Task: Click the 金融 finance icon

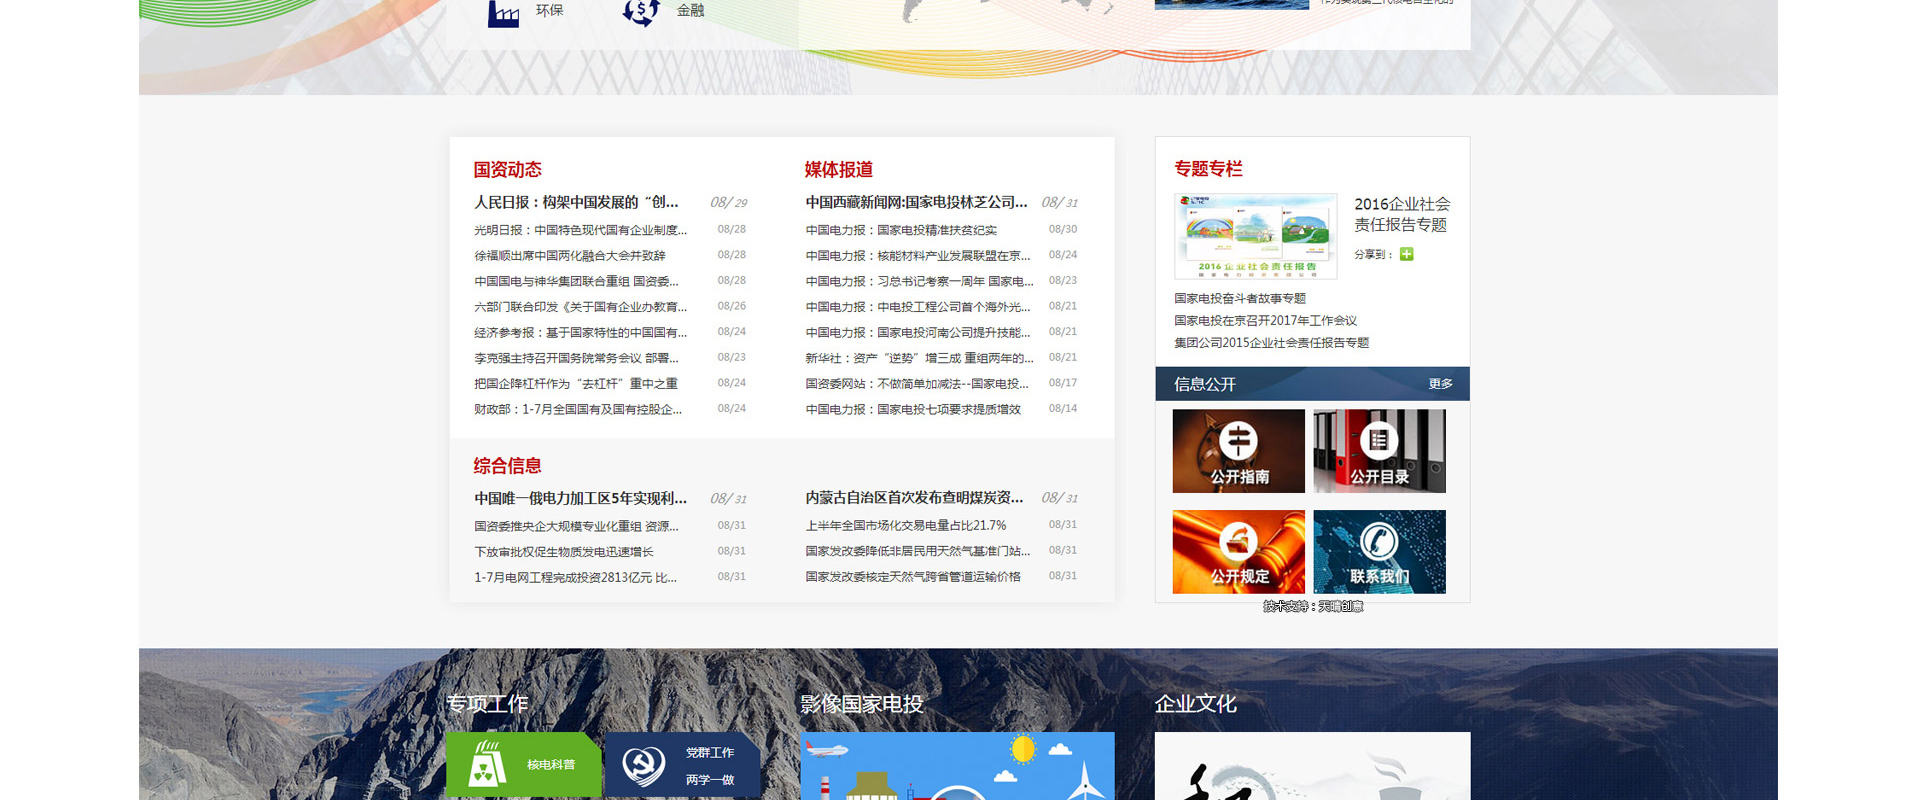Action: [641, 12]
